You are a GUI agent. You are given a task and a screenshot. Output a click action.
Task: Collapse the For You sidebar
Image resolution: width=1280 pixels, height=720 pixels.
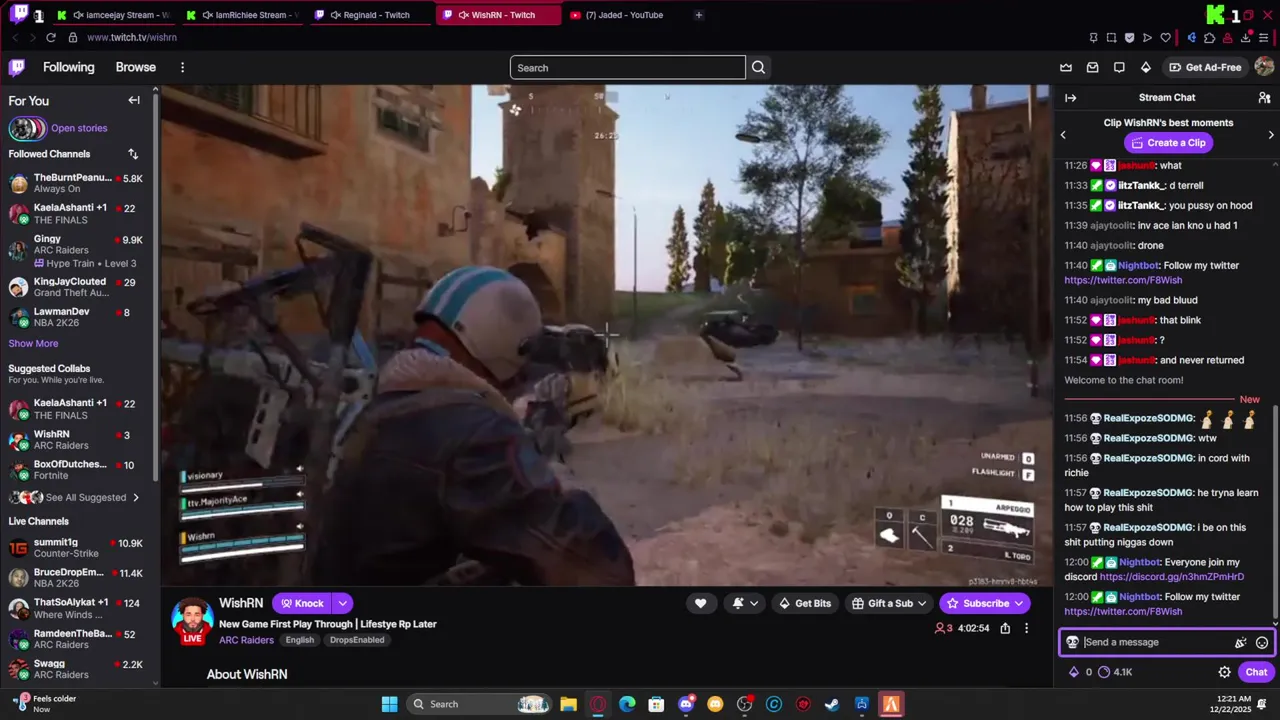[x=134, y=100]
